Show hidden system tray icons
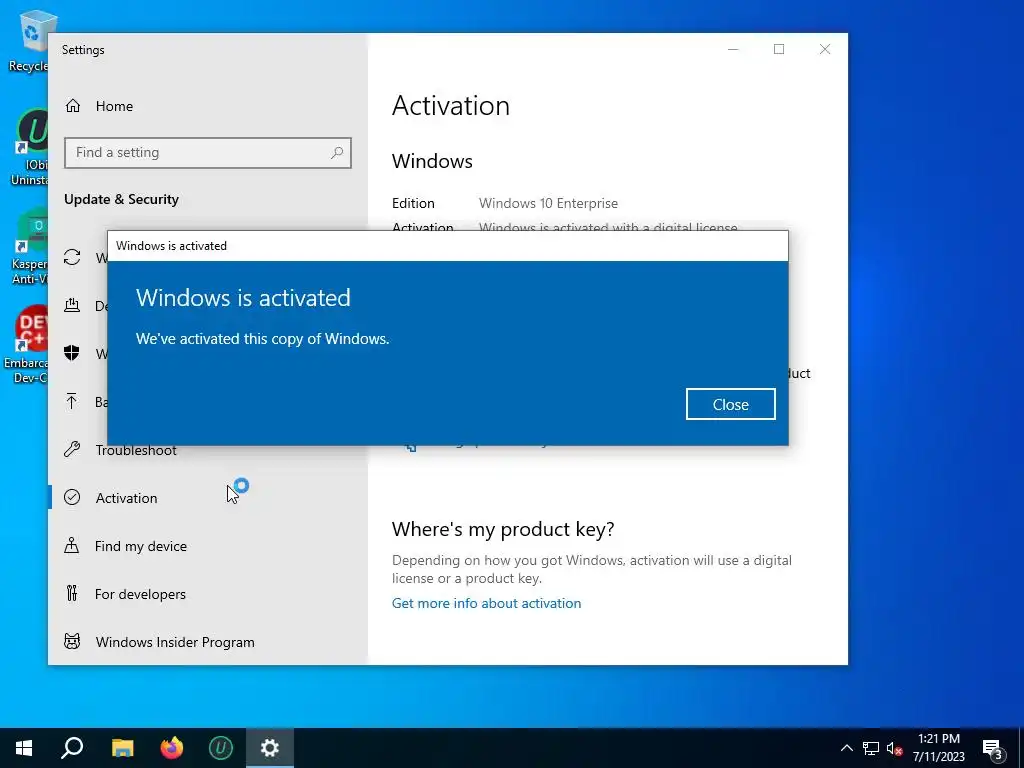The width and height of the screenshot is (1024, 768). [x=846, y=748]
